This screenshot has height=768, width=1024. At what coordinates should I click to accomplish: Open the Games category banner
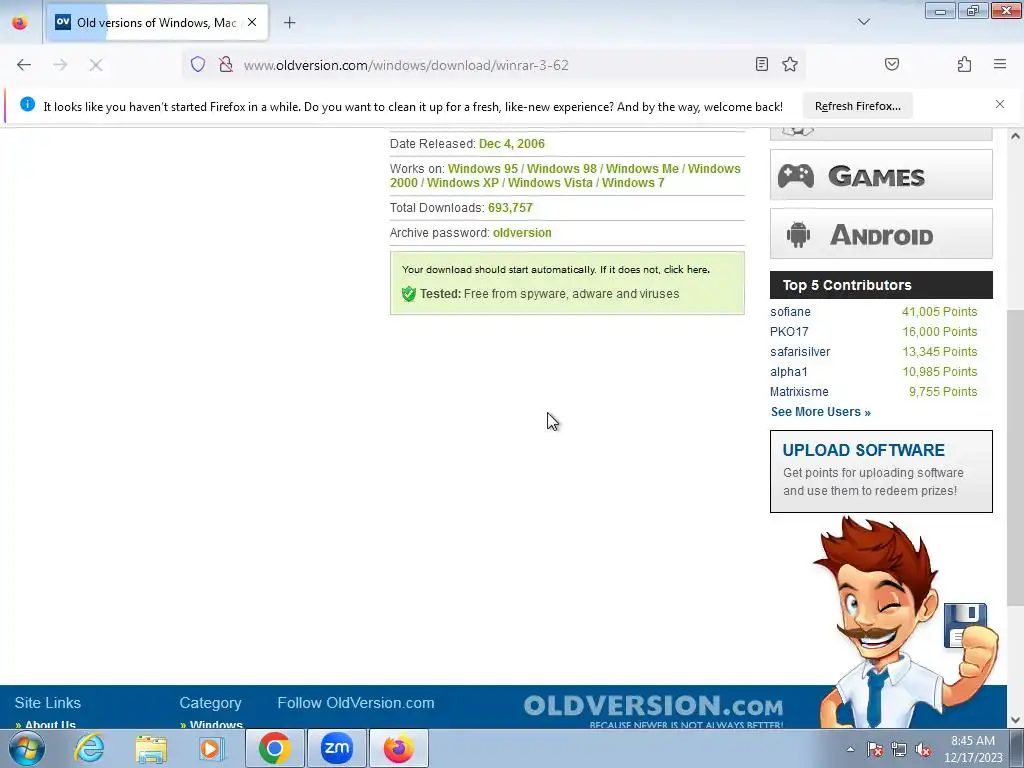pyautogui.click(x=881, y=175)
